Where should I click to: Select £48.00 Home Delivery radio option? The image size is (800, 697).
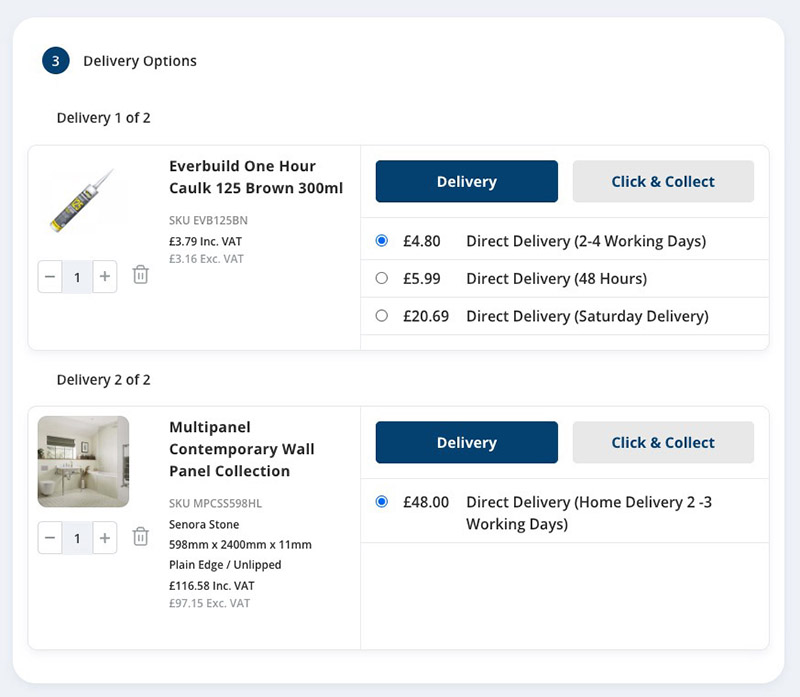(381, 502)
